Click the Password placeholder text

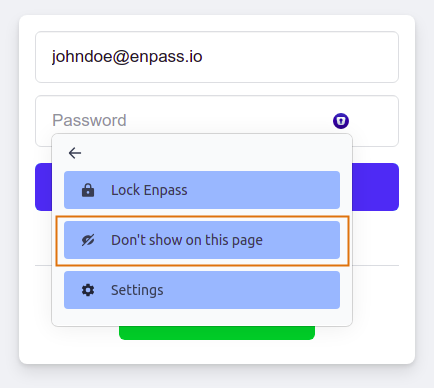(89, 120)
